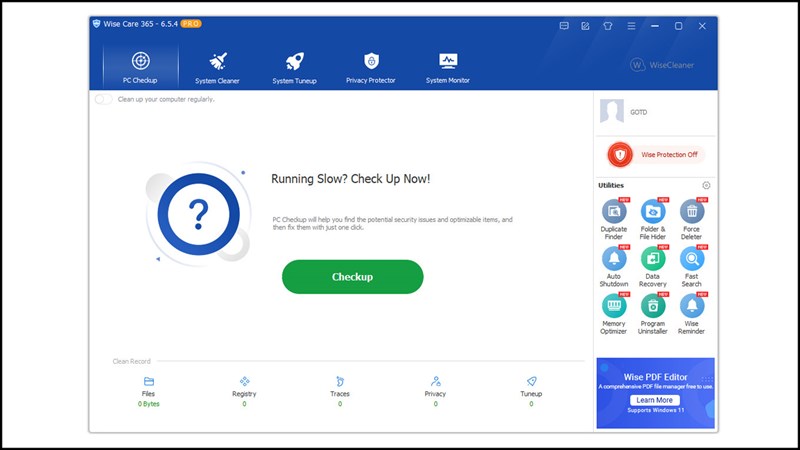
Task: Click the 0 Bytes files value
Action: [148, 404]
